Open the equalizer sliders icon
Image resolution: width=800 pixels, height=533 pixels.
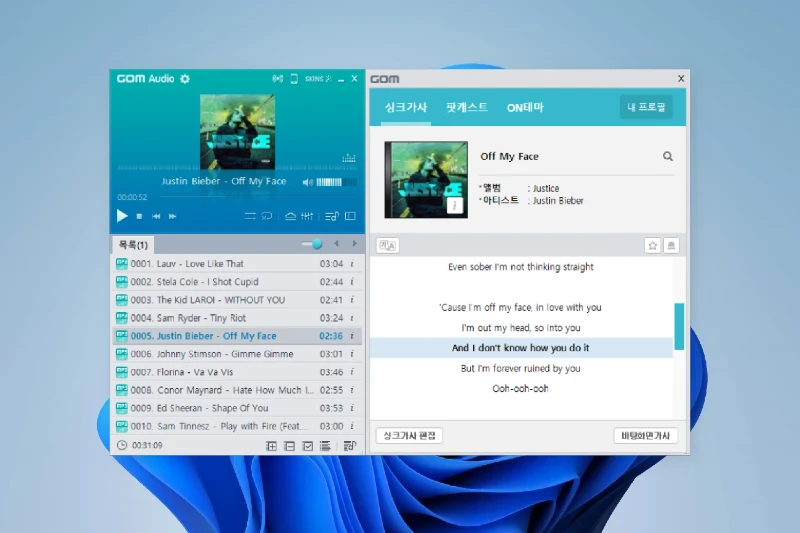click(x=307, y=216)
